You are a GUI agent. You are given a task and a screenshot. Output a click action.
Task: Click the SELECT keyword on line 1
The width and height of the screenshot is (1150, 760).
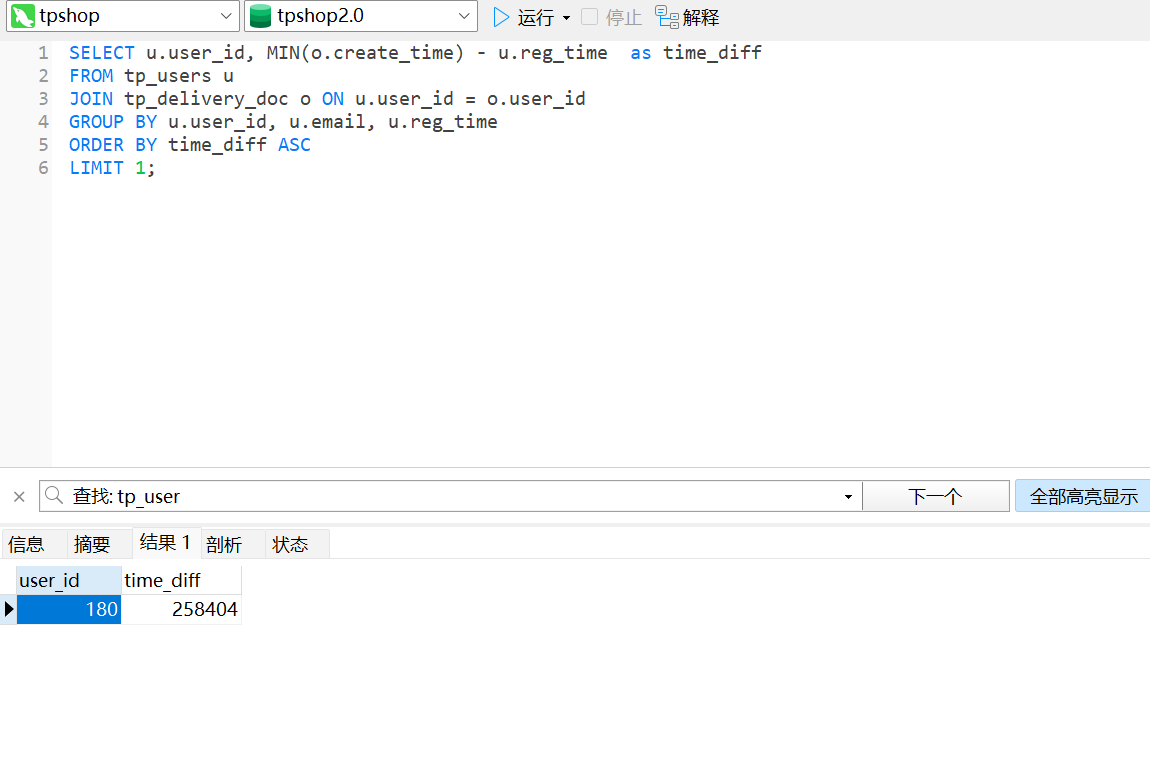[x=102, y=53]
